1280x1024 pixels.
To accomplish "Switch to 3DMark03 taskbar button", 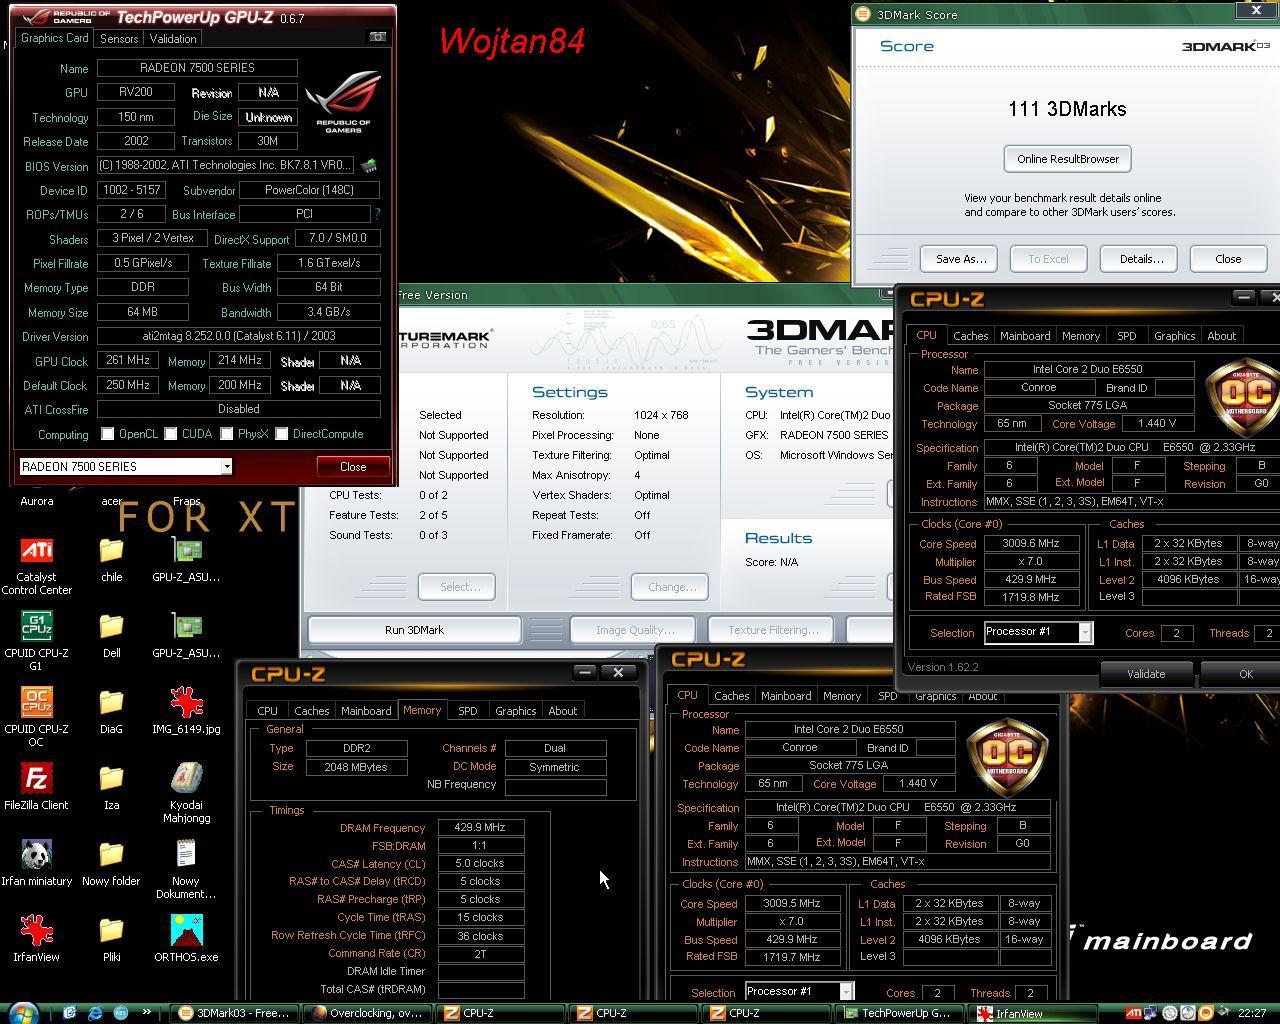I will pyautogui.click(x=236, y=1013).
